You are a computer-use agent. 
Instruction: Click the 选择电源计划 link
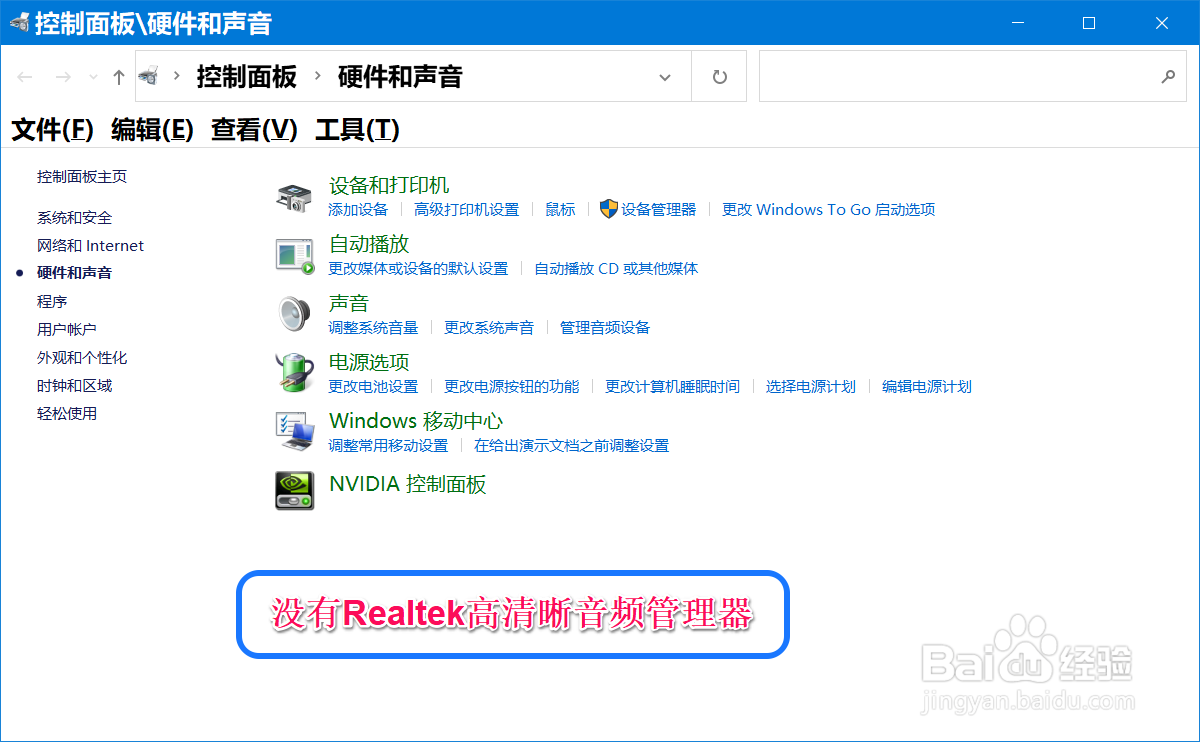(x=811, y=387)
